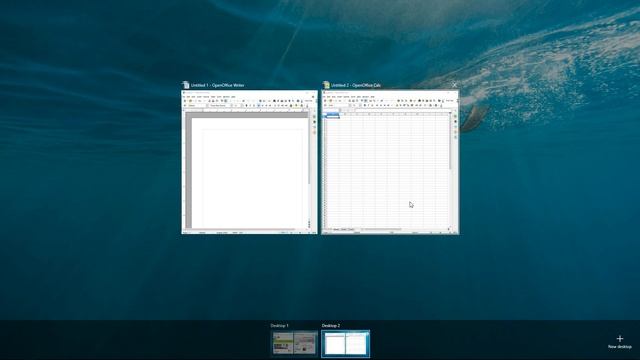Click the OpenOffice Calc spreadsheet icon
The width and height of the screenshot is (640, 360).
(326, 85)
